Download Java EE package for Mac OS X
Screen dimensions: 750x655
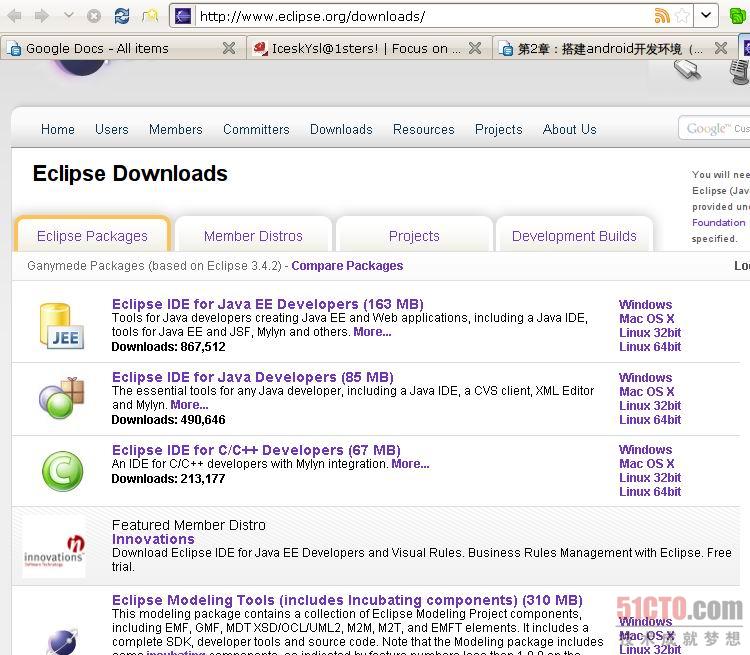click(x=647, y=318)
